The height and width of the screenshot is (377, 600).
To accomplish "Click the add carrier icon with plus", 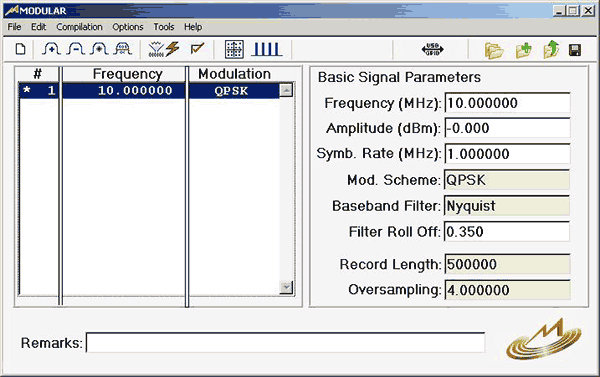I will pyautogui.click(x=51, y=49).
